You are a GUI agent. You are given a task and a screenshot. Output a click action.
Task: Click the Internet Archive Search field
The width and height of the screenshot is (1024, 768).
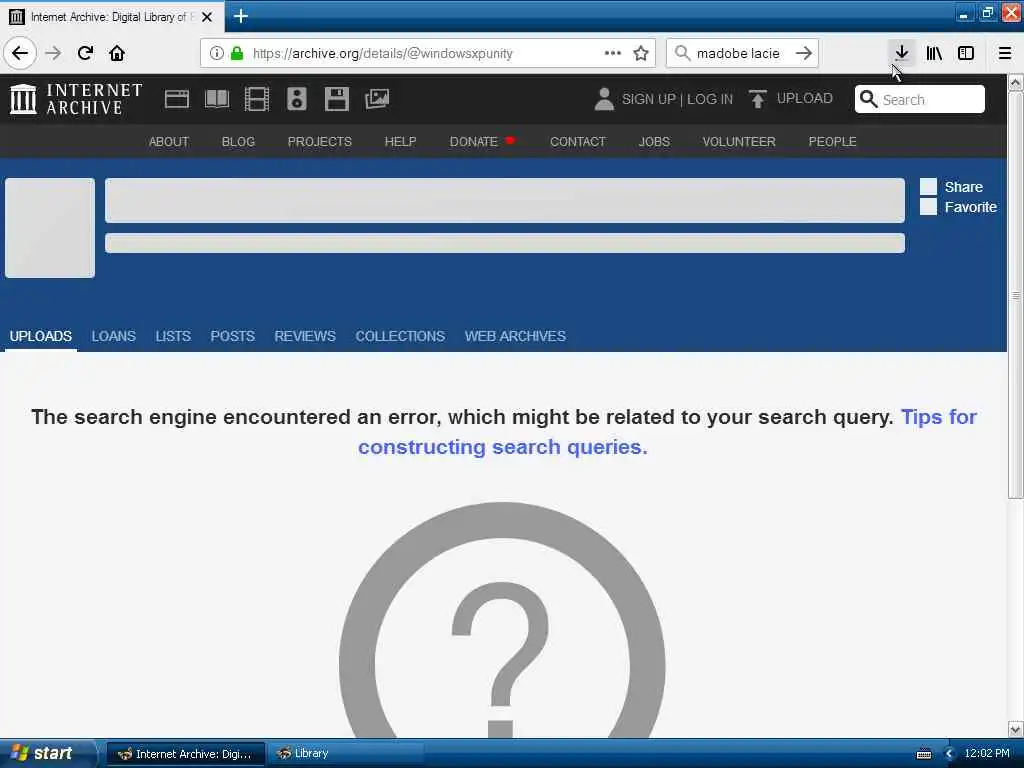[920, 99]
